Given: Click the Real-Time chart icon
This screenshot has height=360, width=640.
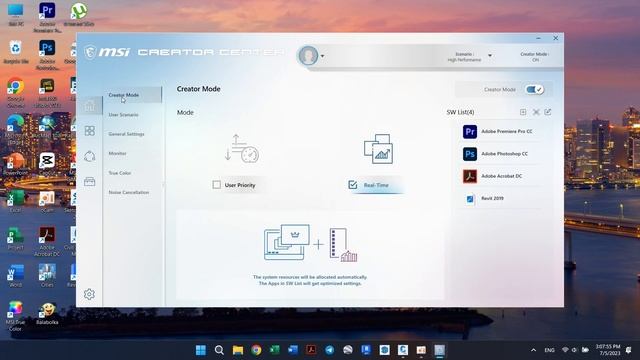Looking at the screenshot, I should tap(378, 149).
